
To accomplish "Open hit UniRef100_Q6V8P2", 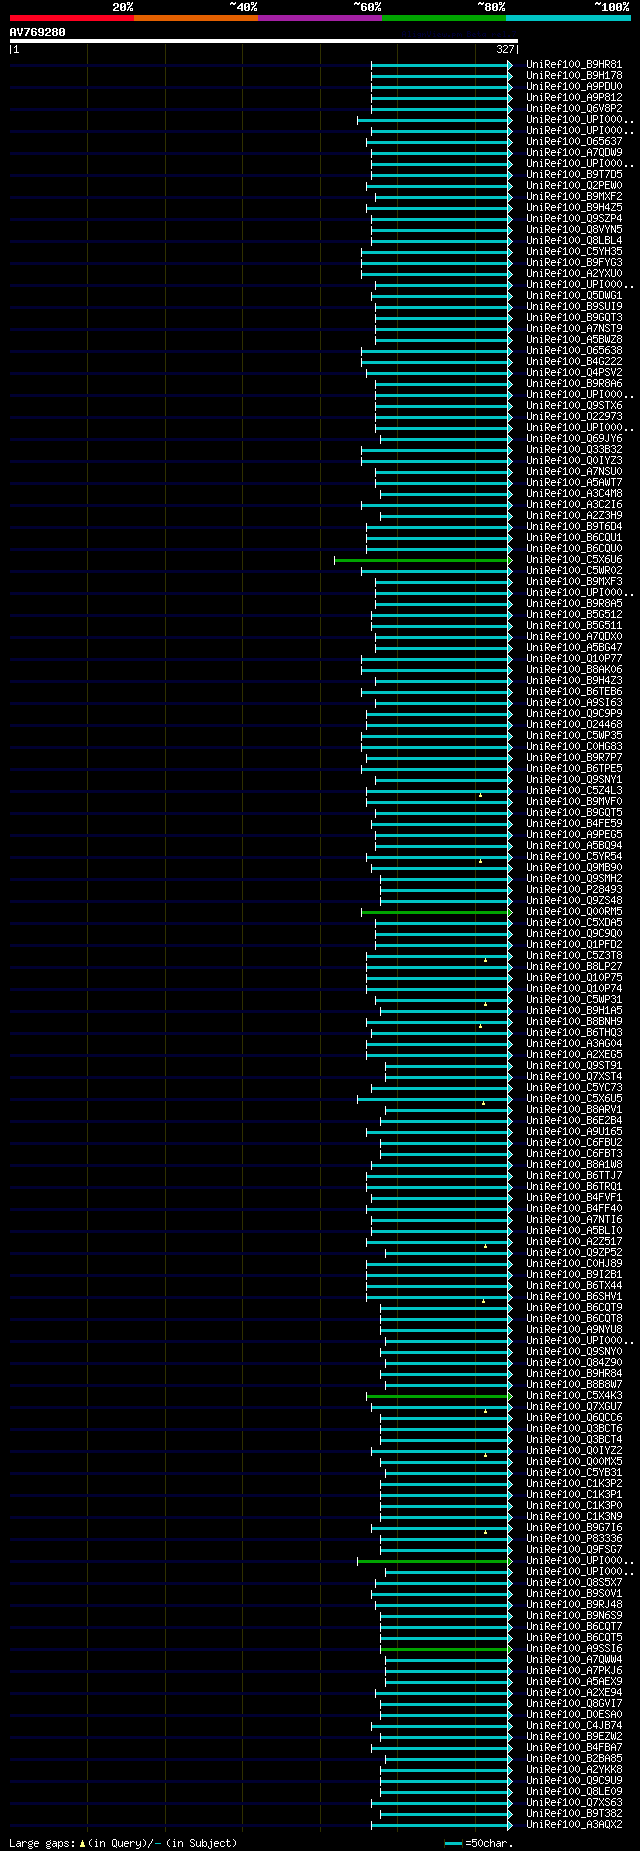I will tap(574, 109).
